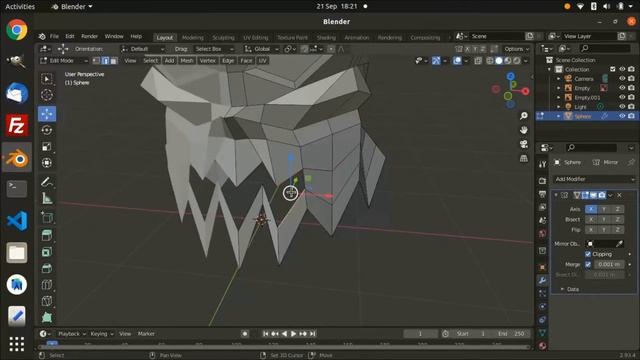
Task: Click the current frame number field
Action: [x=420, y=334]
